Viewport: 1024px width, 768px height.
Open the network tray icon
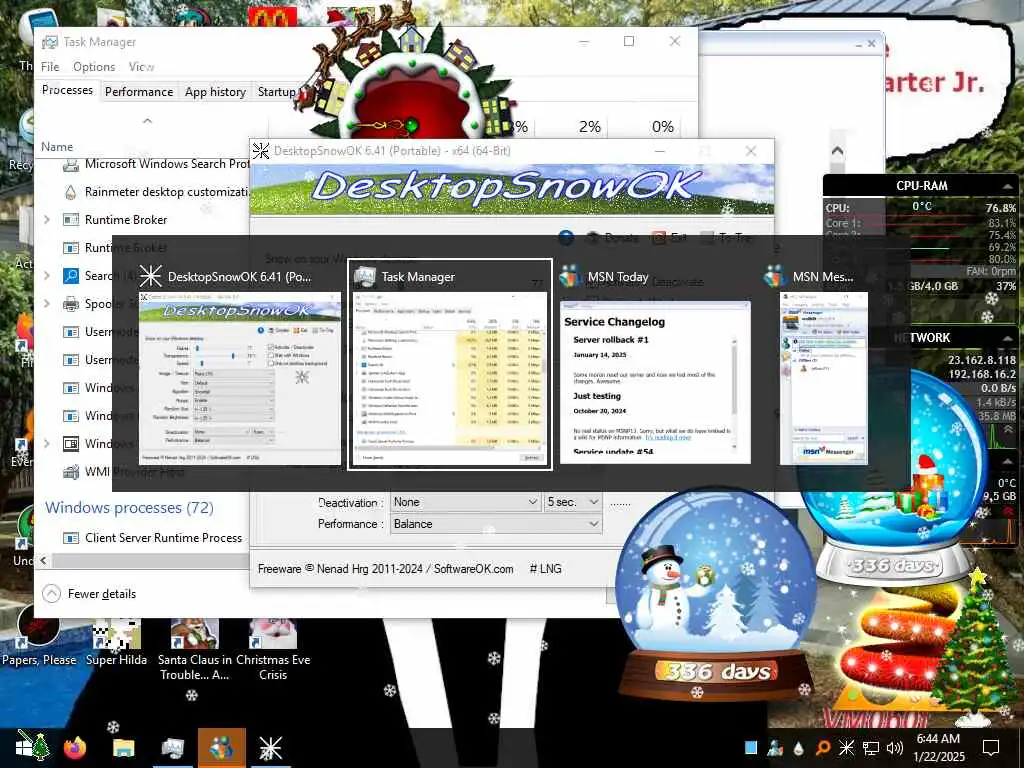(871, 748)
